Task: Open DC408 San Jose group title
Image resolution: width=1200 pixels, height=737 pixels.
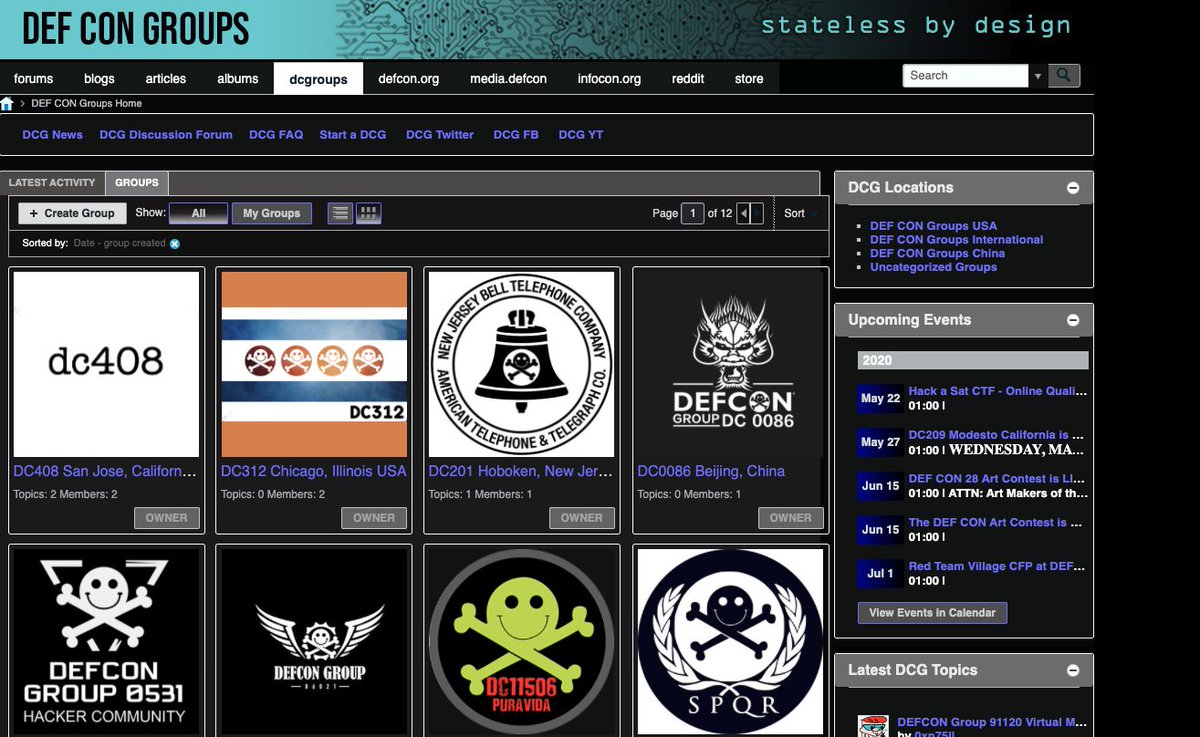Action: (x=105, y=471)
